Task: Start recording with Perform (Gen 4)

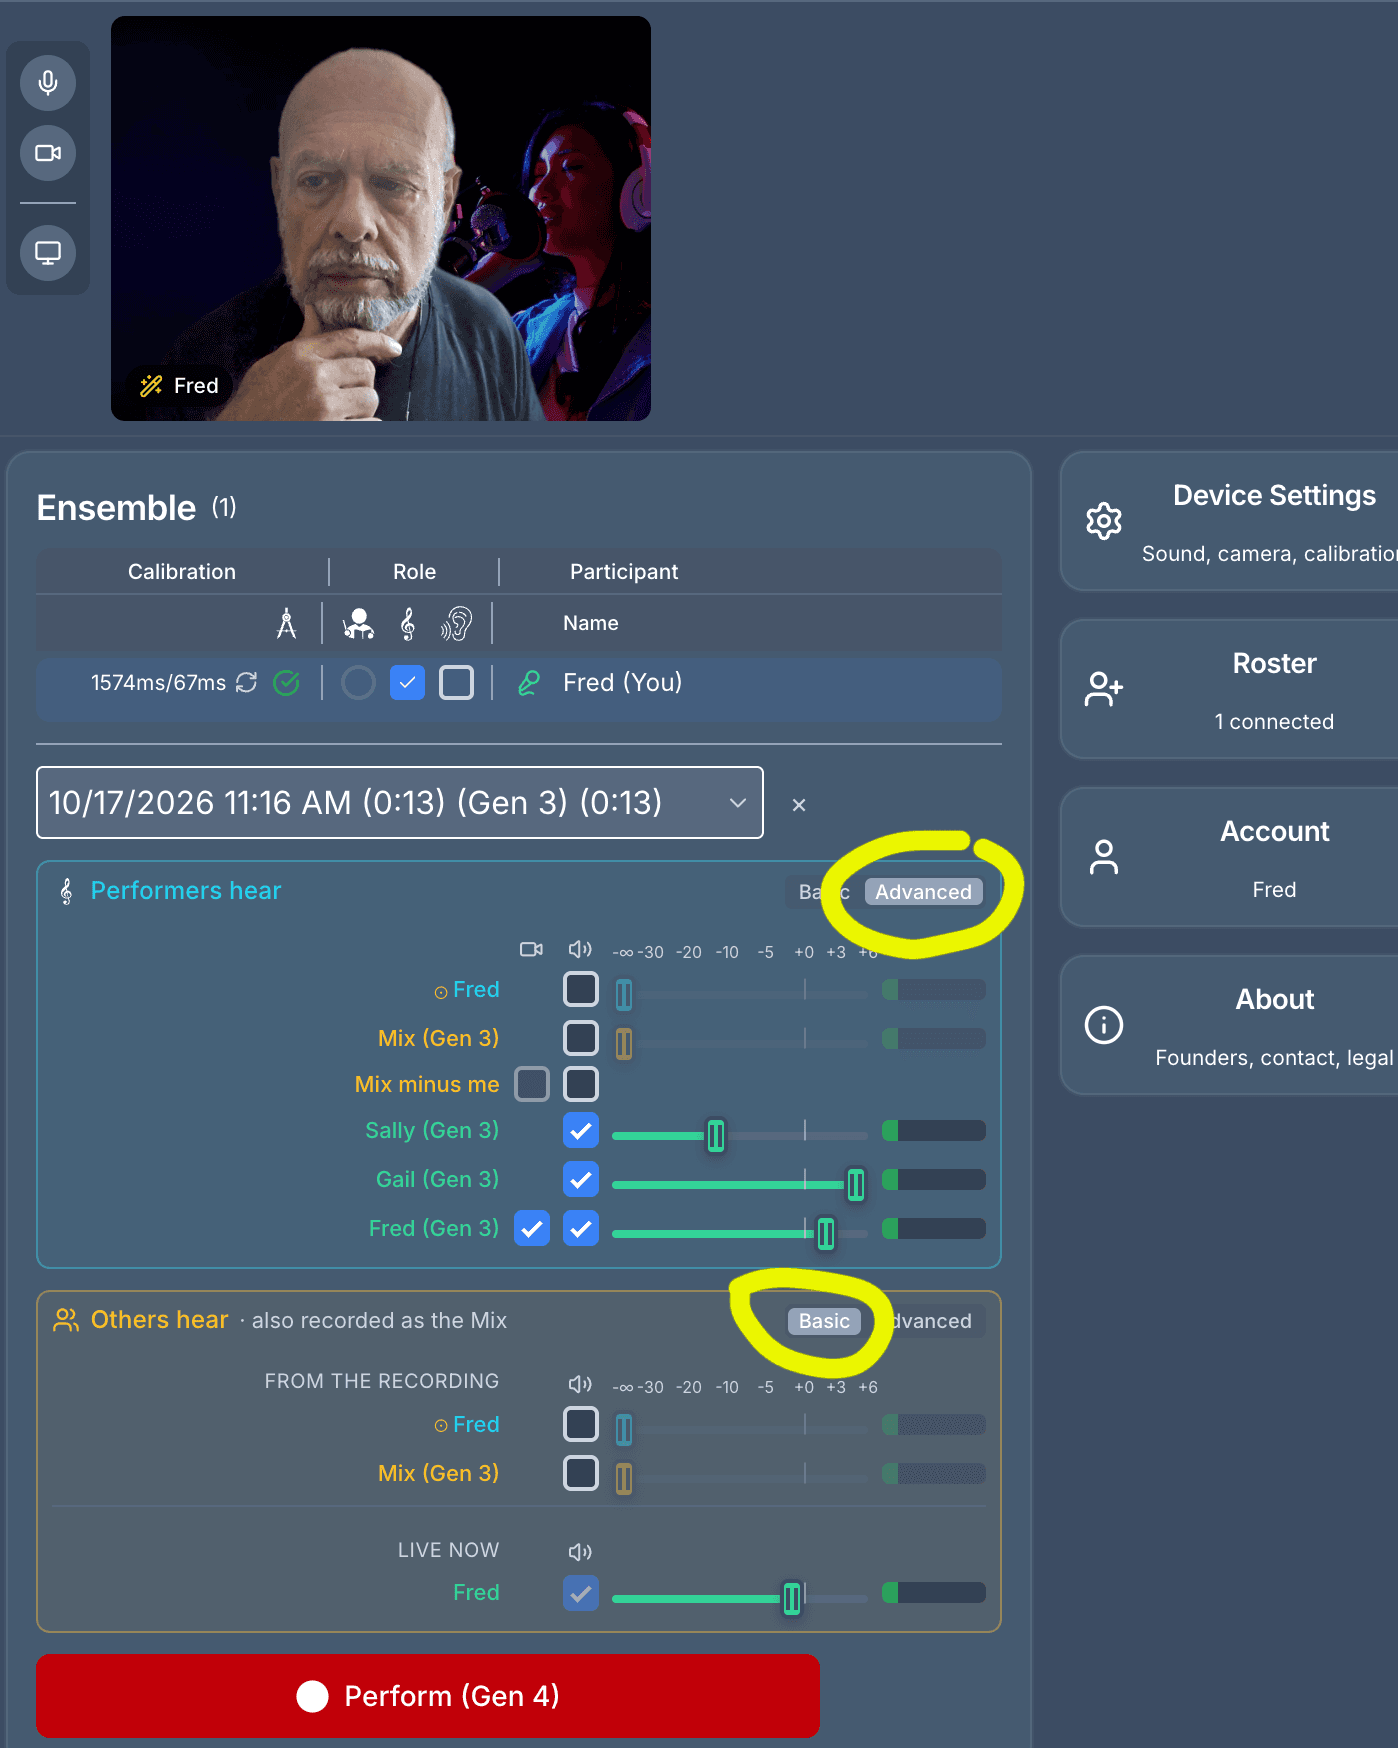Action: (428, 1696)
